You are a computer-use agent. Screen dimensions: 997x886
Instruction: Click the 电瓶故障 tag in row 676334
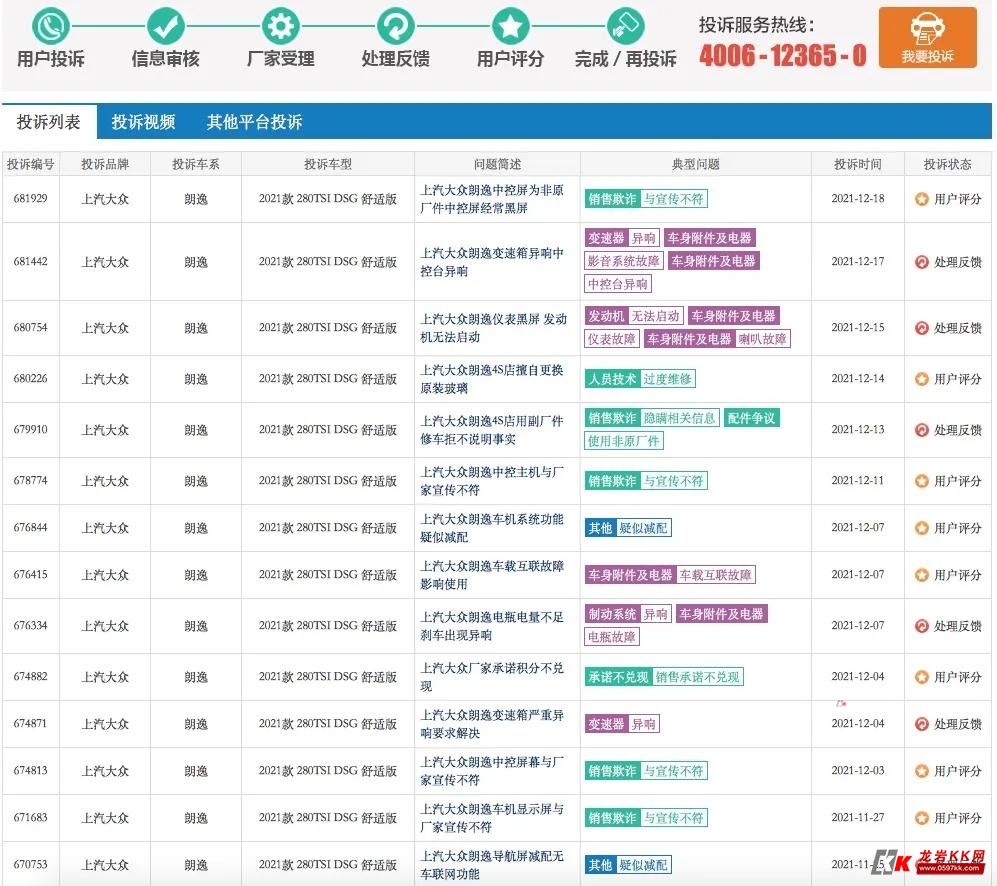[x=612, y=637]
